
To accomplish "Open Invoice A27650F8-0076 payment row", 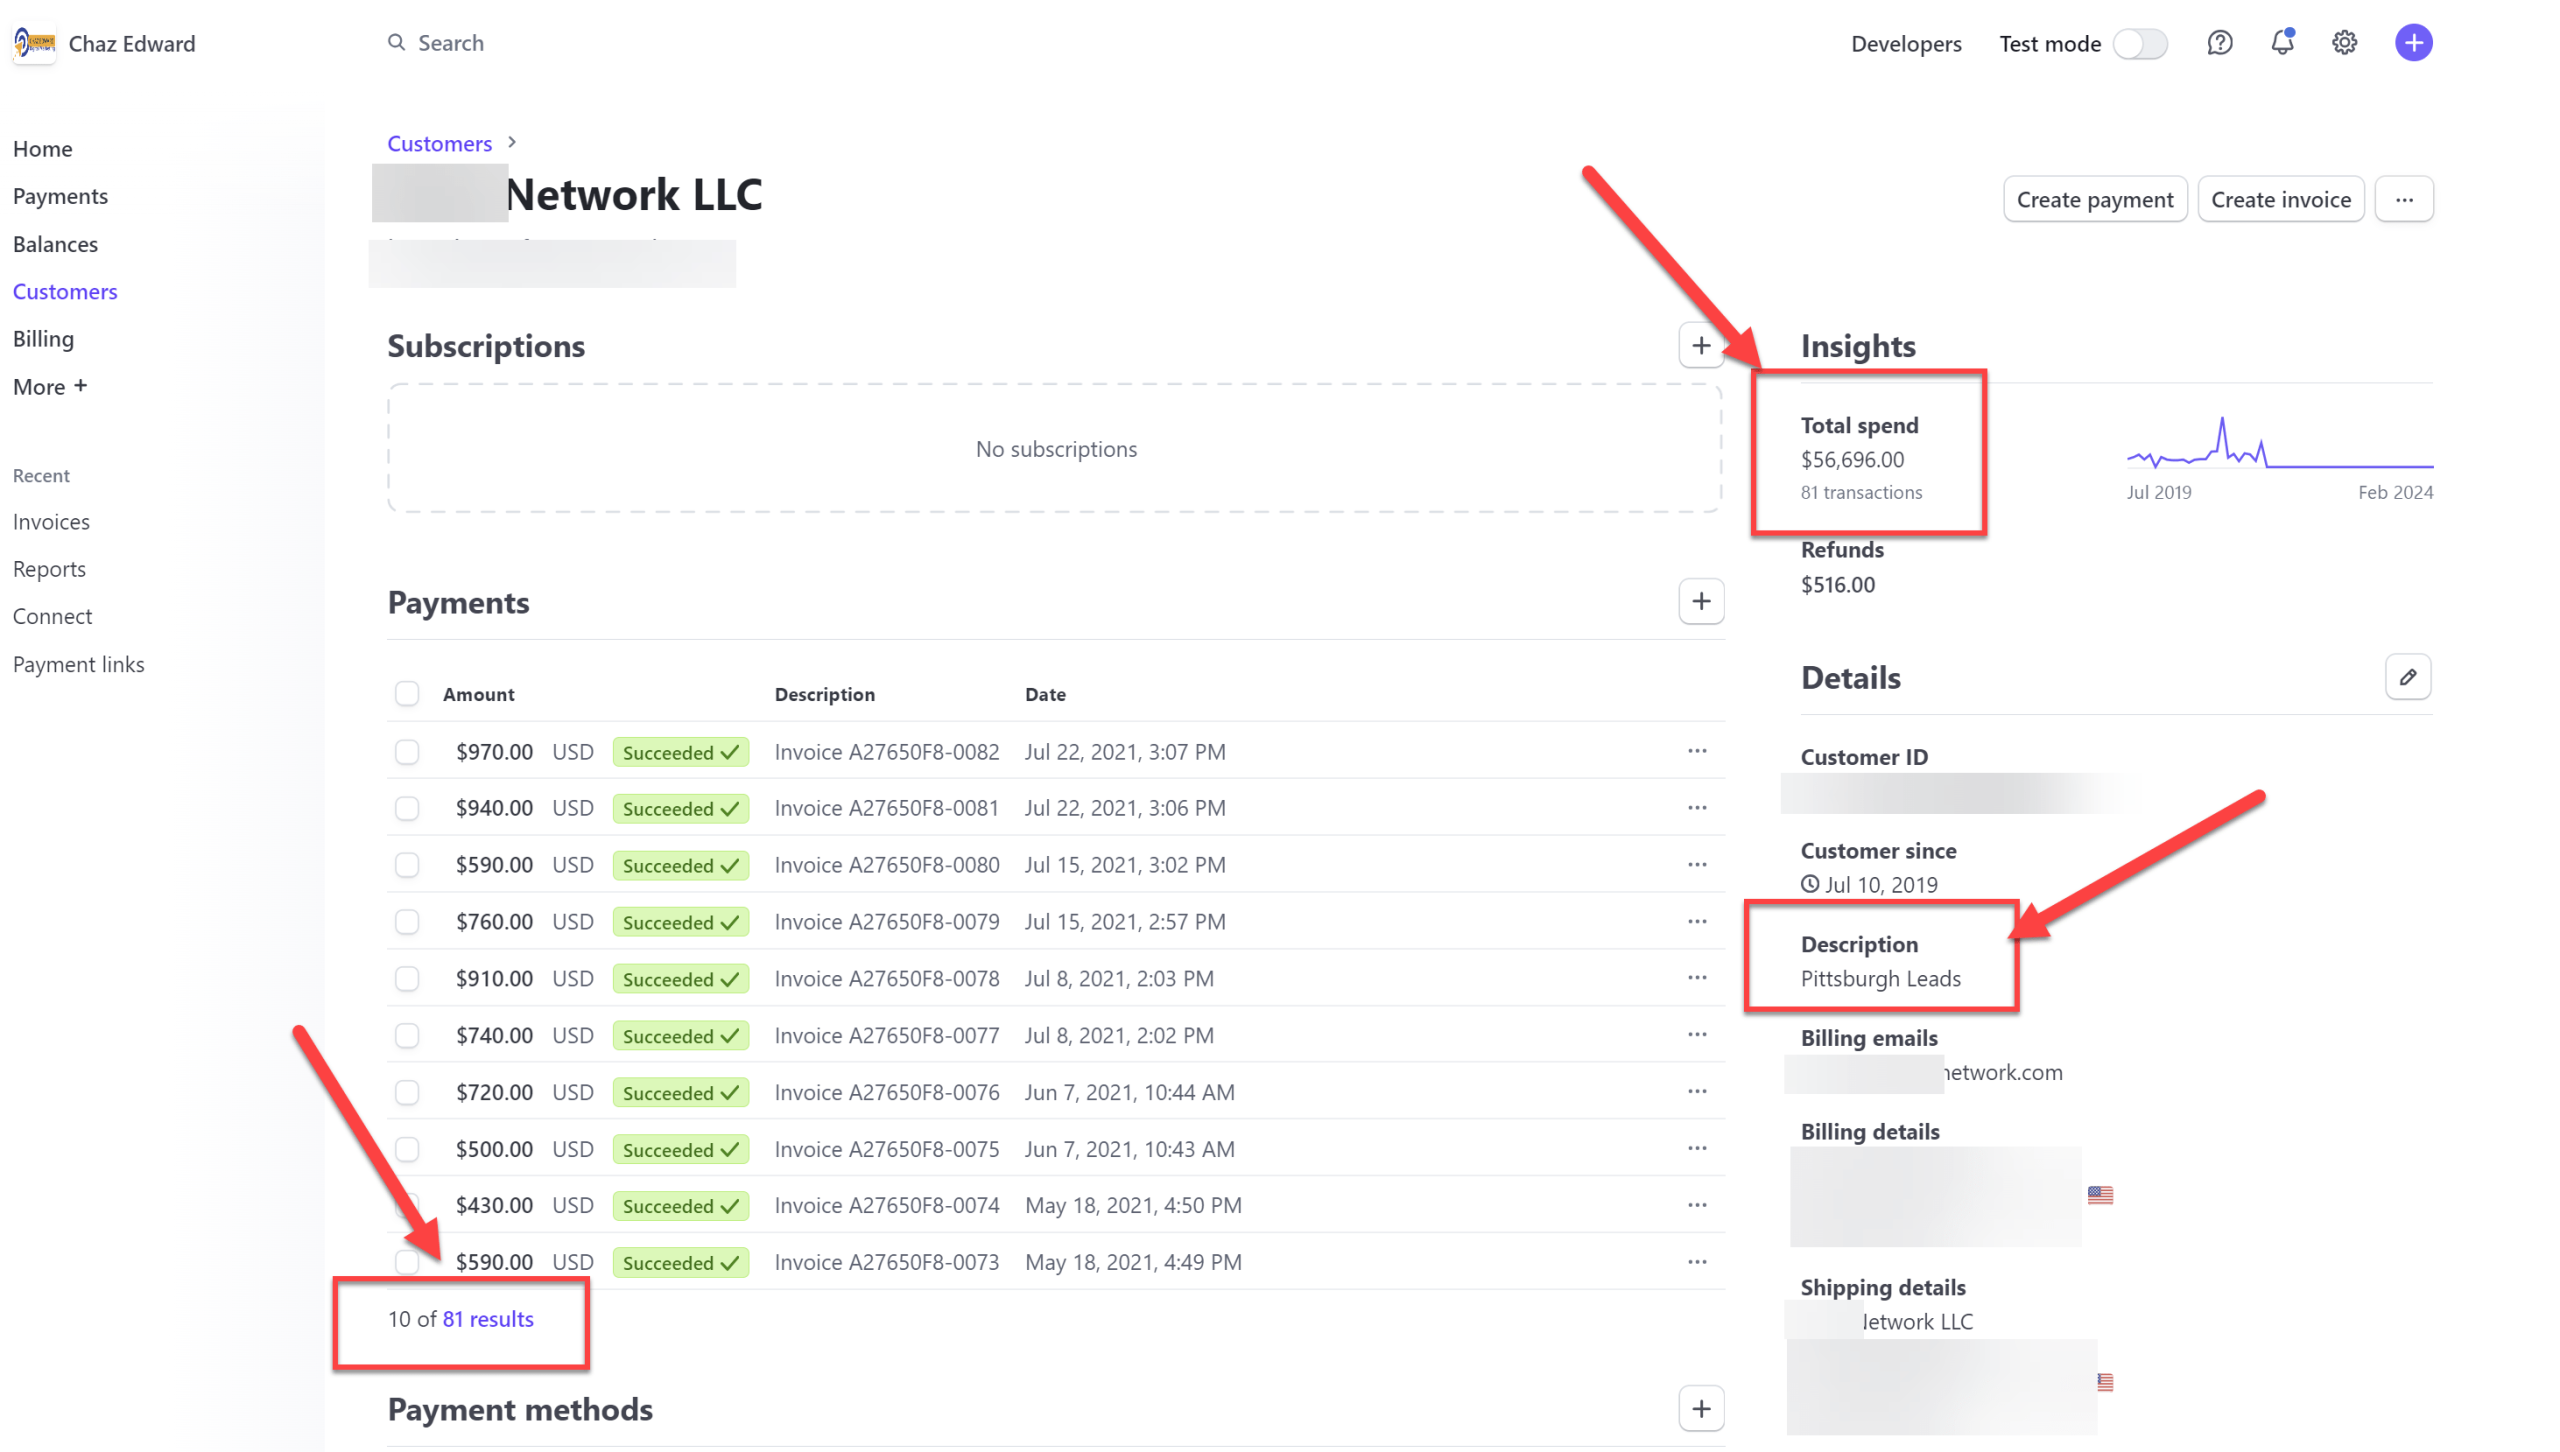I will (x=1055, y=1092).
